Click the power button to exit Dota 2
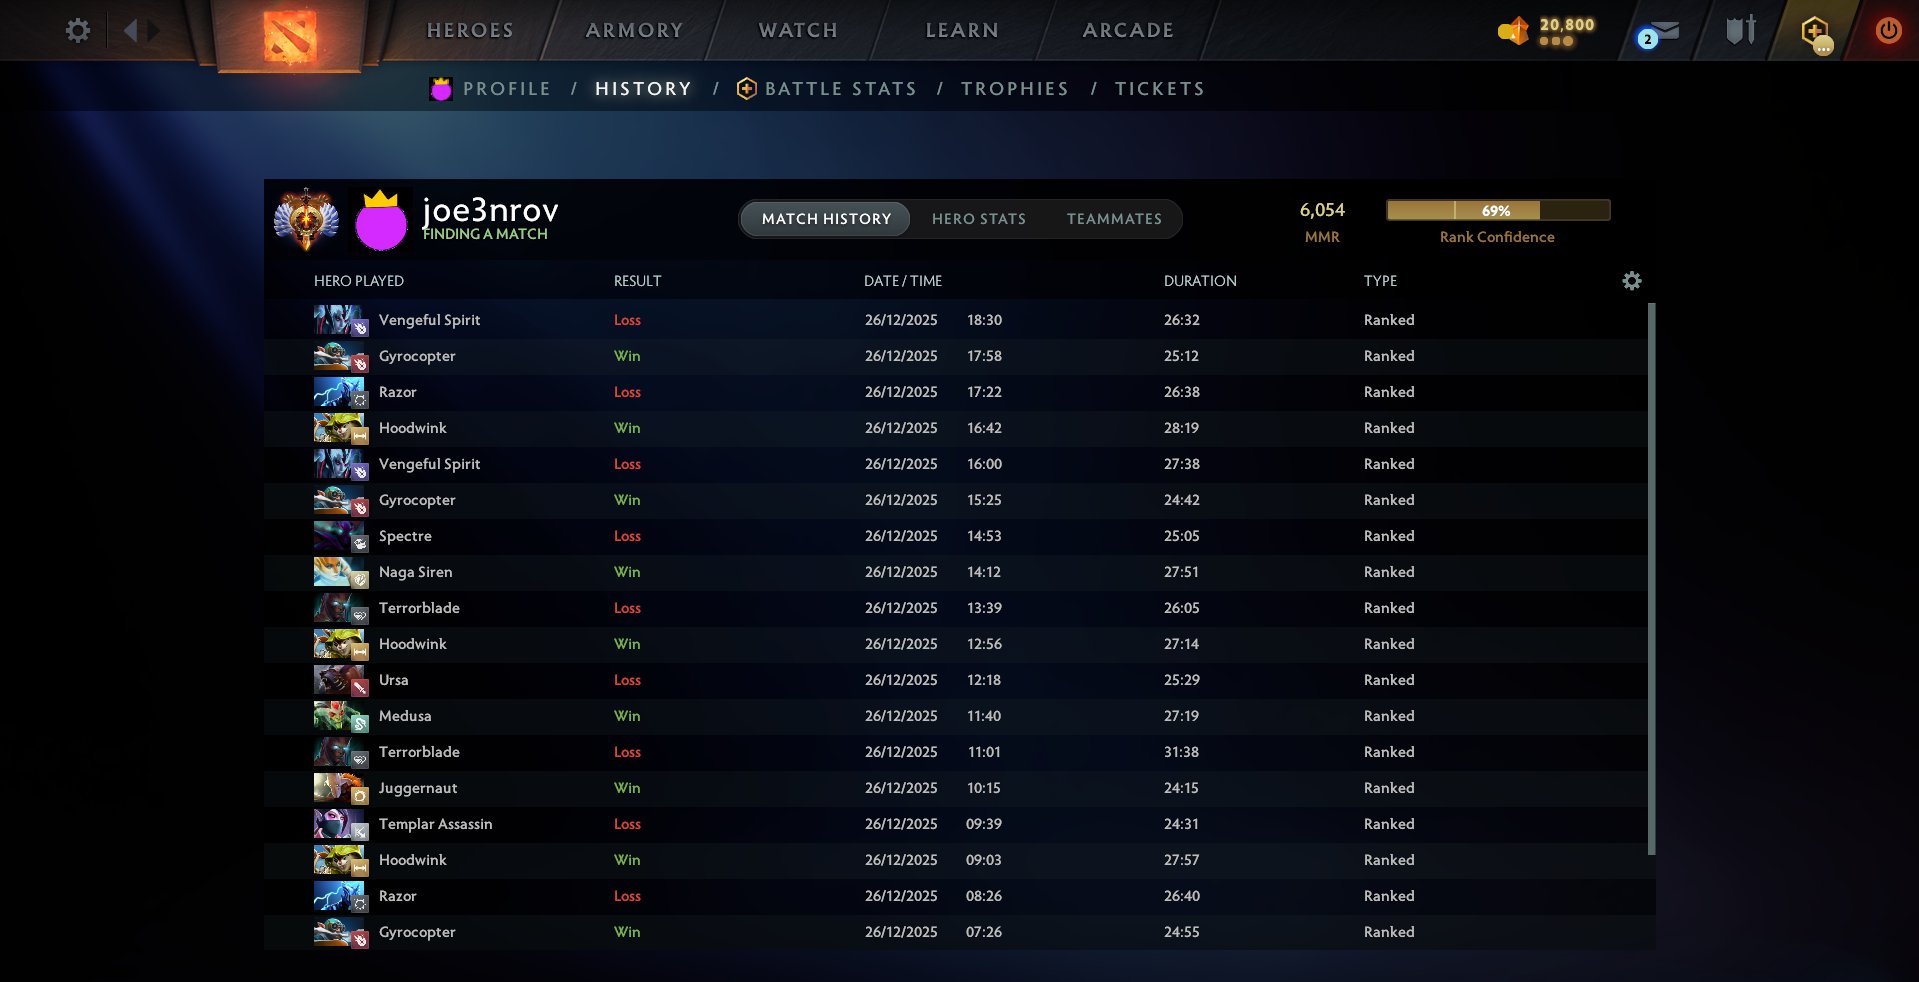The image size is (1919, 982). [1888, 30]
